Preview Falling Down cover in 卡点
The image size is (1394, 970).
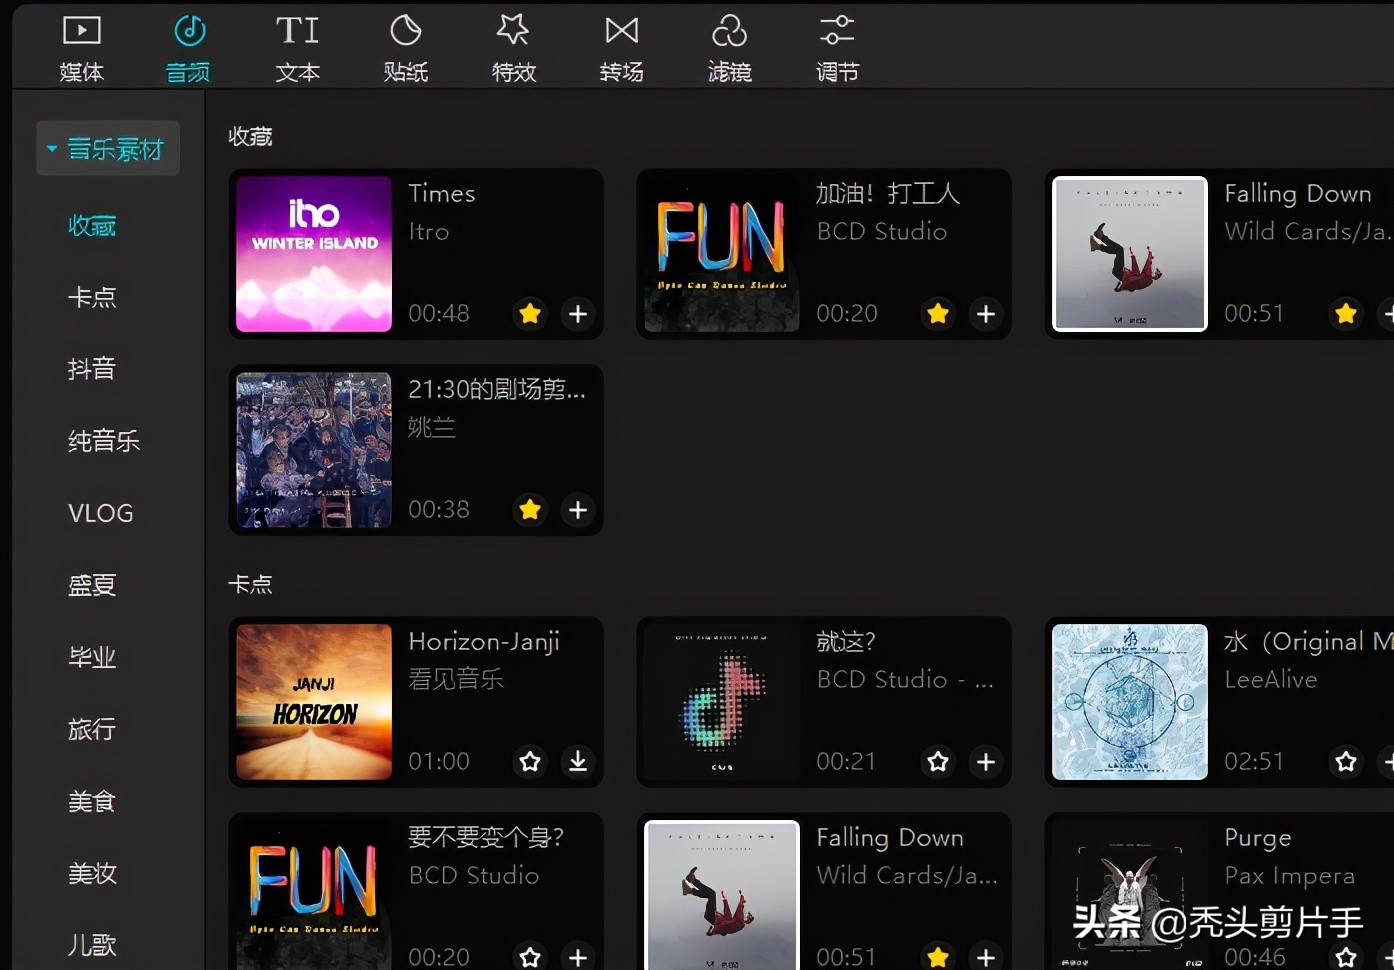tap(722, 895)
